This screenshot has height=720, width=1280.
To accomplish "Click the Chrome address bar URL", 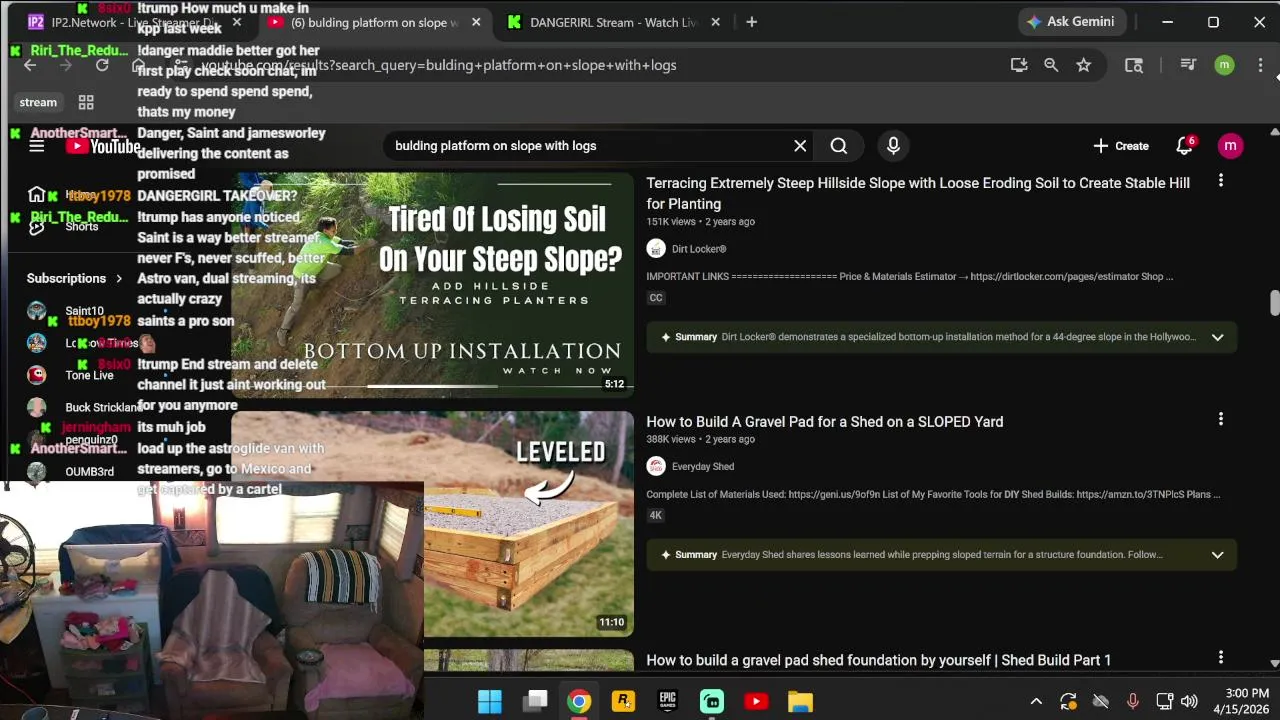I will tap(440, 65).
